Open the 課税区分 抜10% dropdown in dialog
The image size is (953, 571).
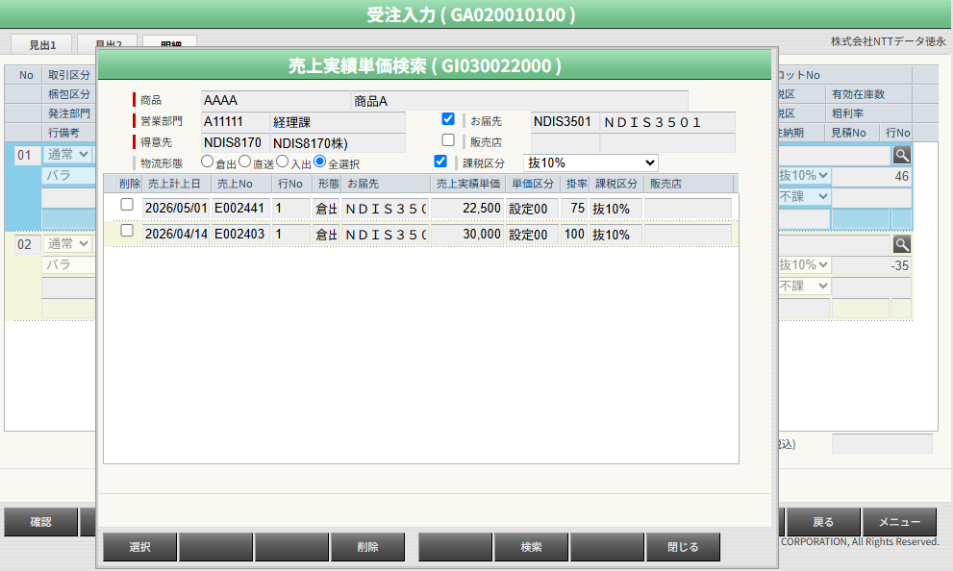(591, 163)
